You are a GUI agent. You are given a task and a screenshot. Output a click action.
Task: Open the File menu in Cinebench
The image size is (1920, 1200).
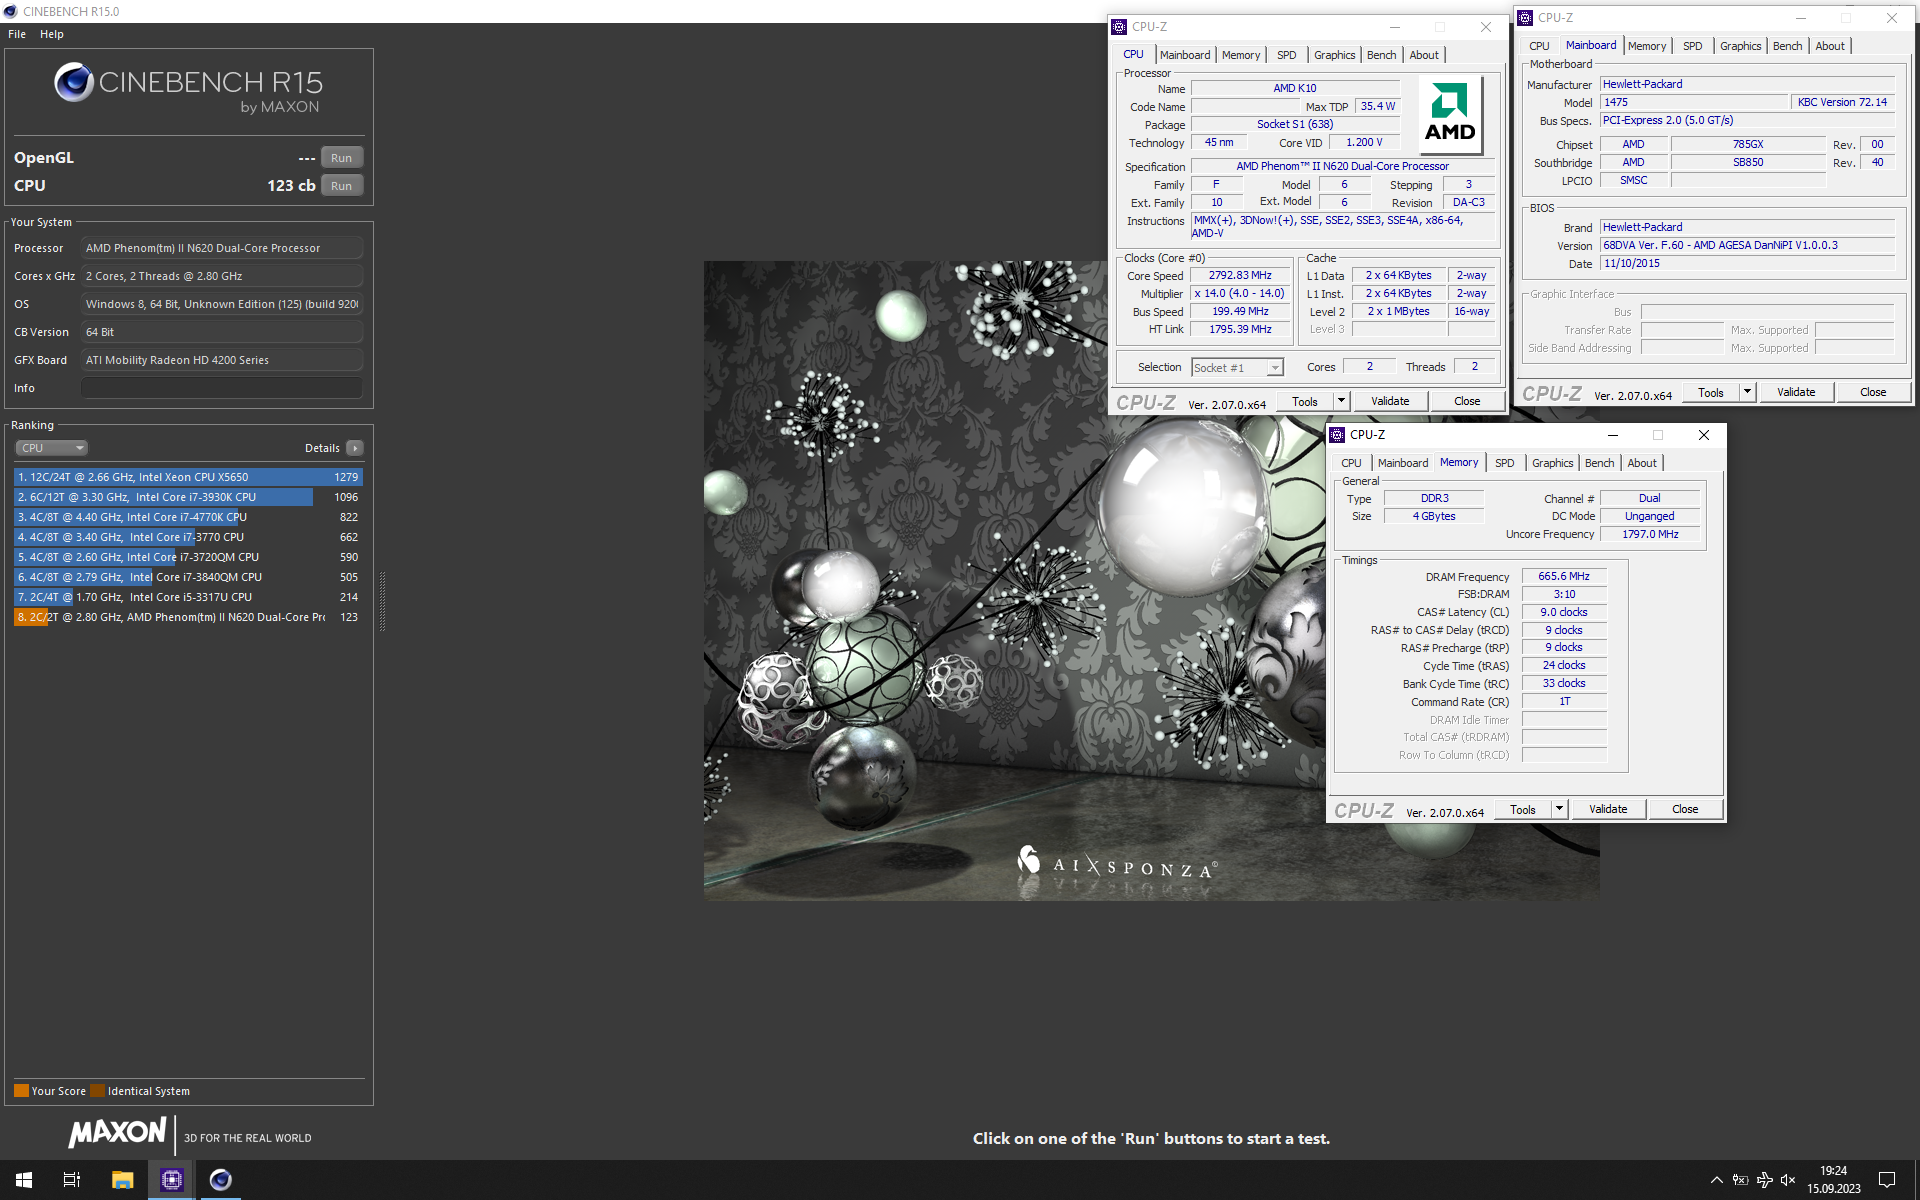click(x=17, y=34)
